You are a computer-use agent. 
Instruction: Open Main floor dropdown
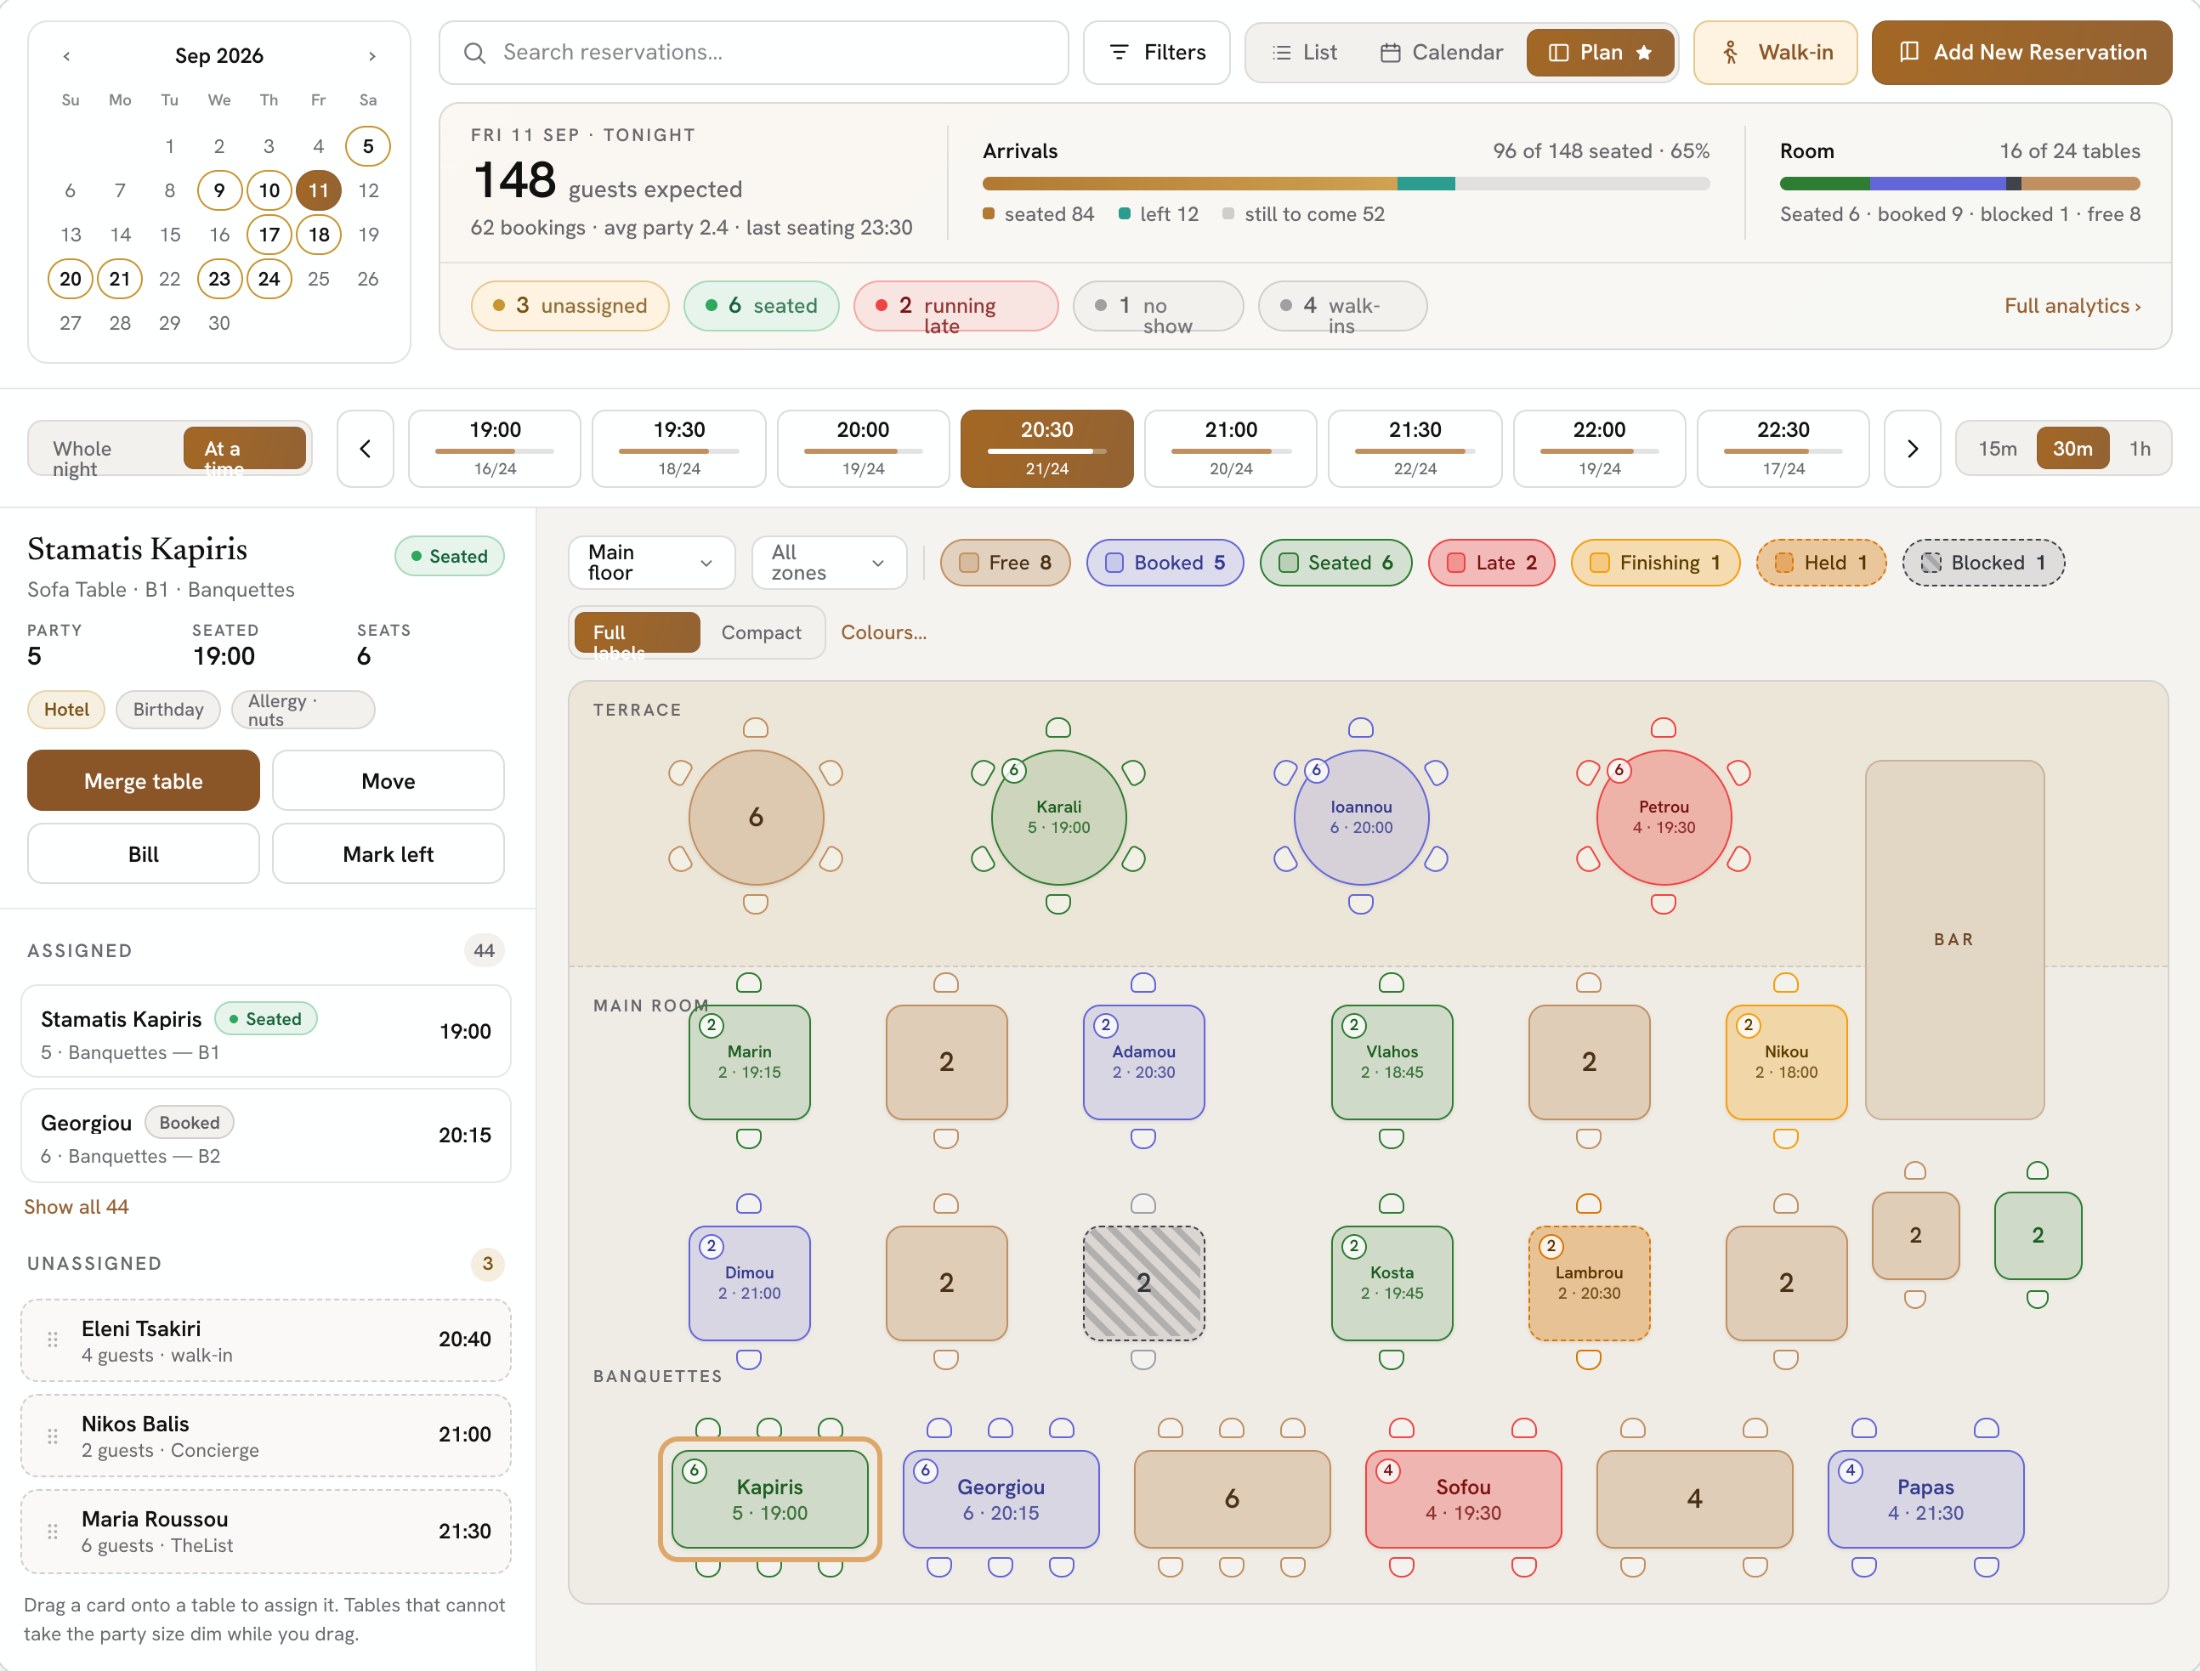point(651,562)
